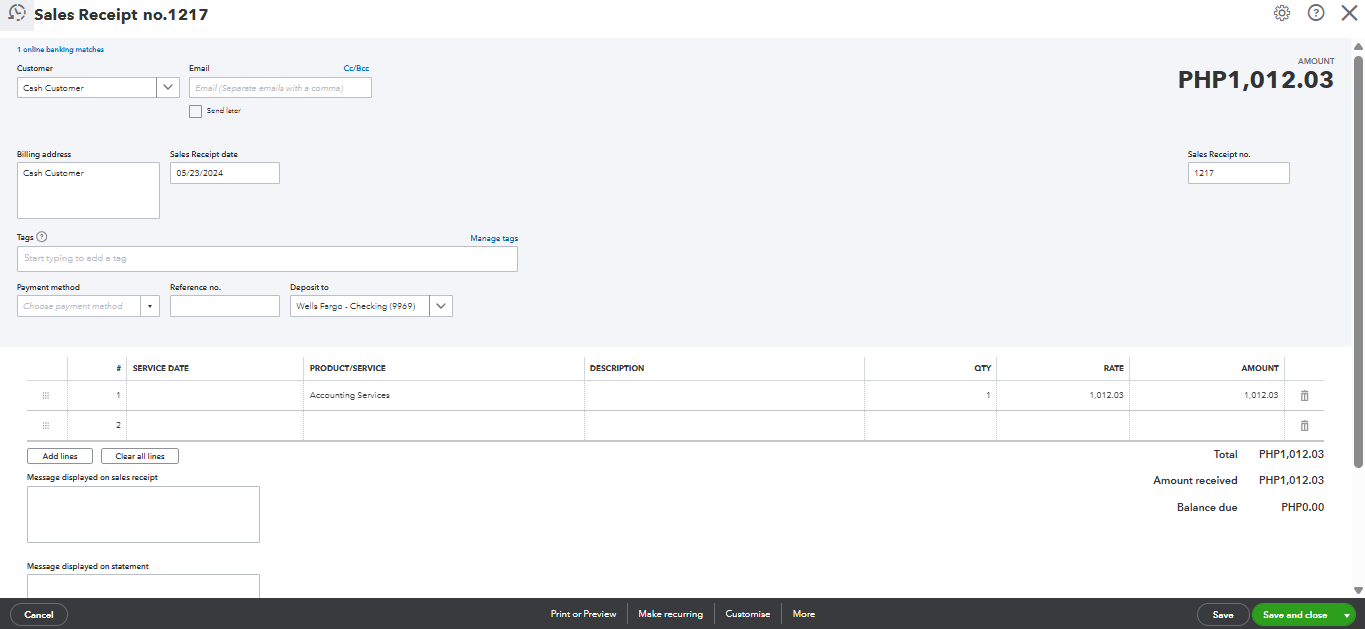Delete line 1 with trash icon
This screenshot has width=1365, height=629.
point(1304,396)
